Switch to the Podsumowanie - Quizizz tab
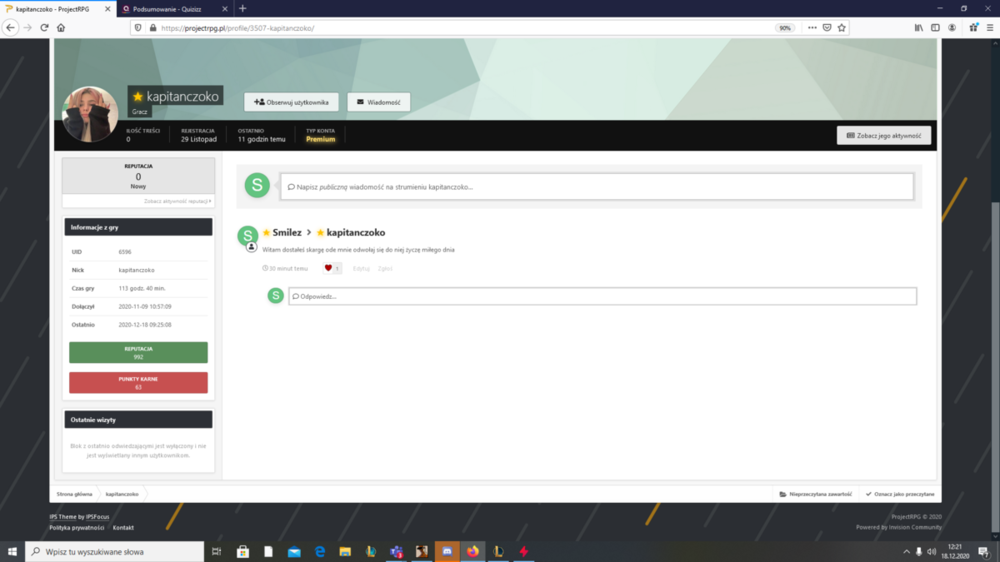 175,9
